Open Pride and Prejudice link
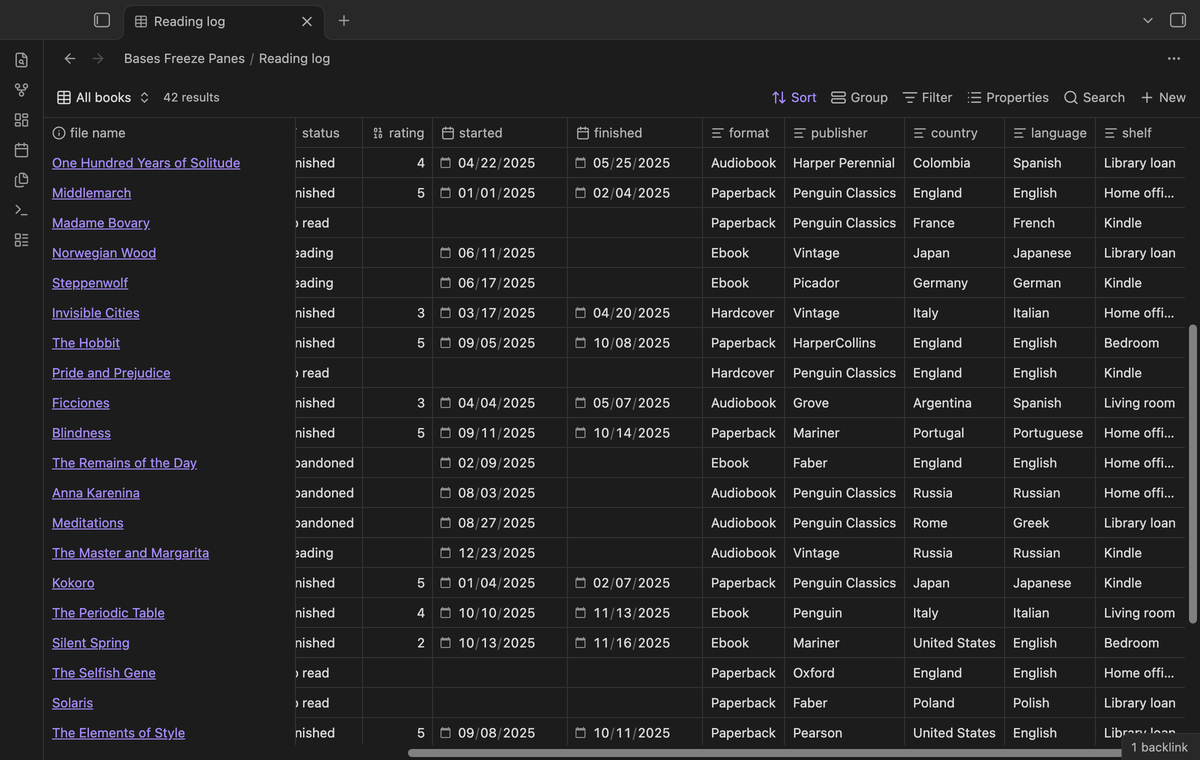Image resolution: width=1200 pixels, height=760 pixels. click(111, 373)
